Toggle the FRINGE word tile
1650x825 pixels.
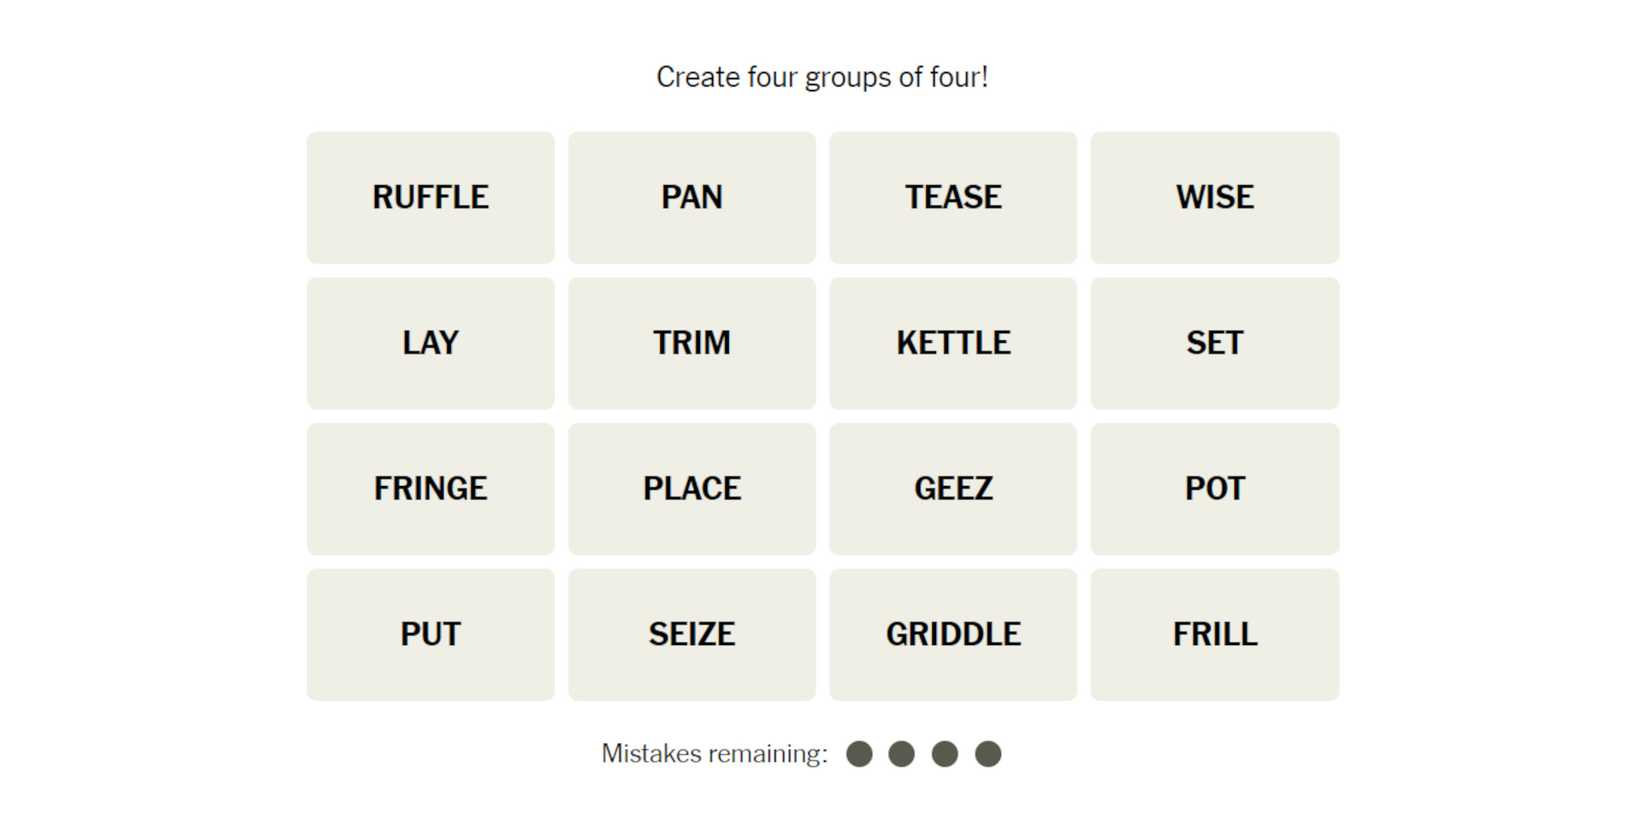(x=430, y=489)
